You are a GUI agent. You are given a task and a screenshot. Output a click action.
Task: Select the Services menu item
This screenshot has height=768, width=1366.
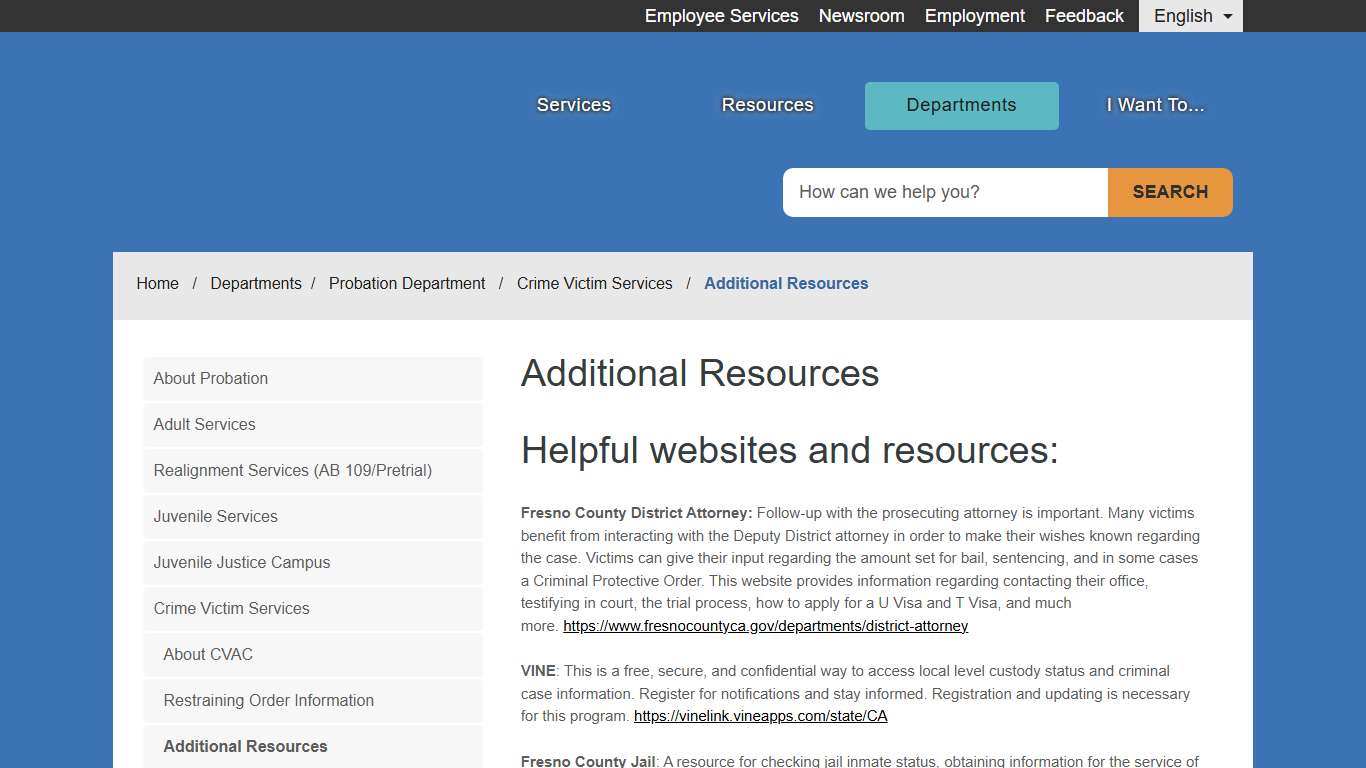point(573,105)
